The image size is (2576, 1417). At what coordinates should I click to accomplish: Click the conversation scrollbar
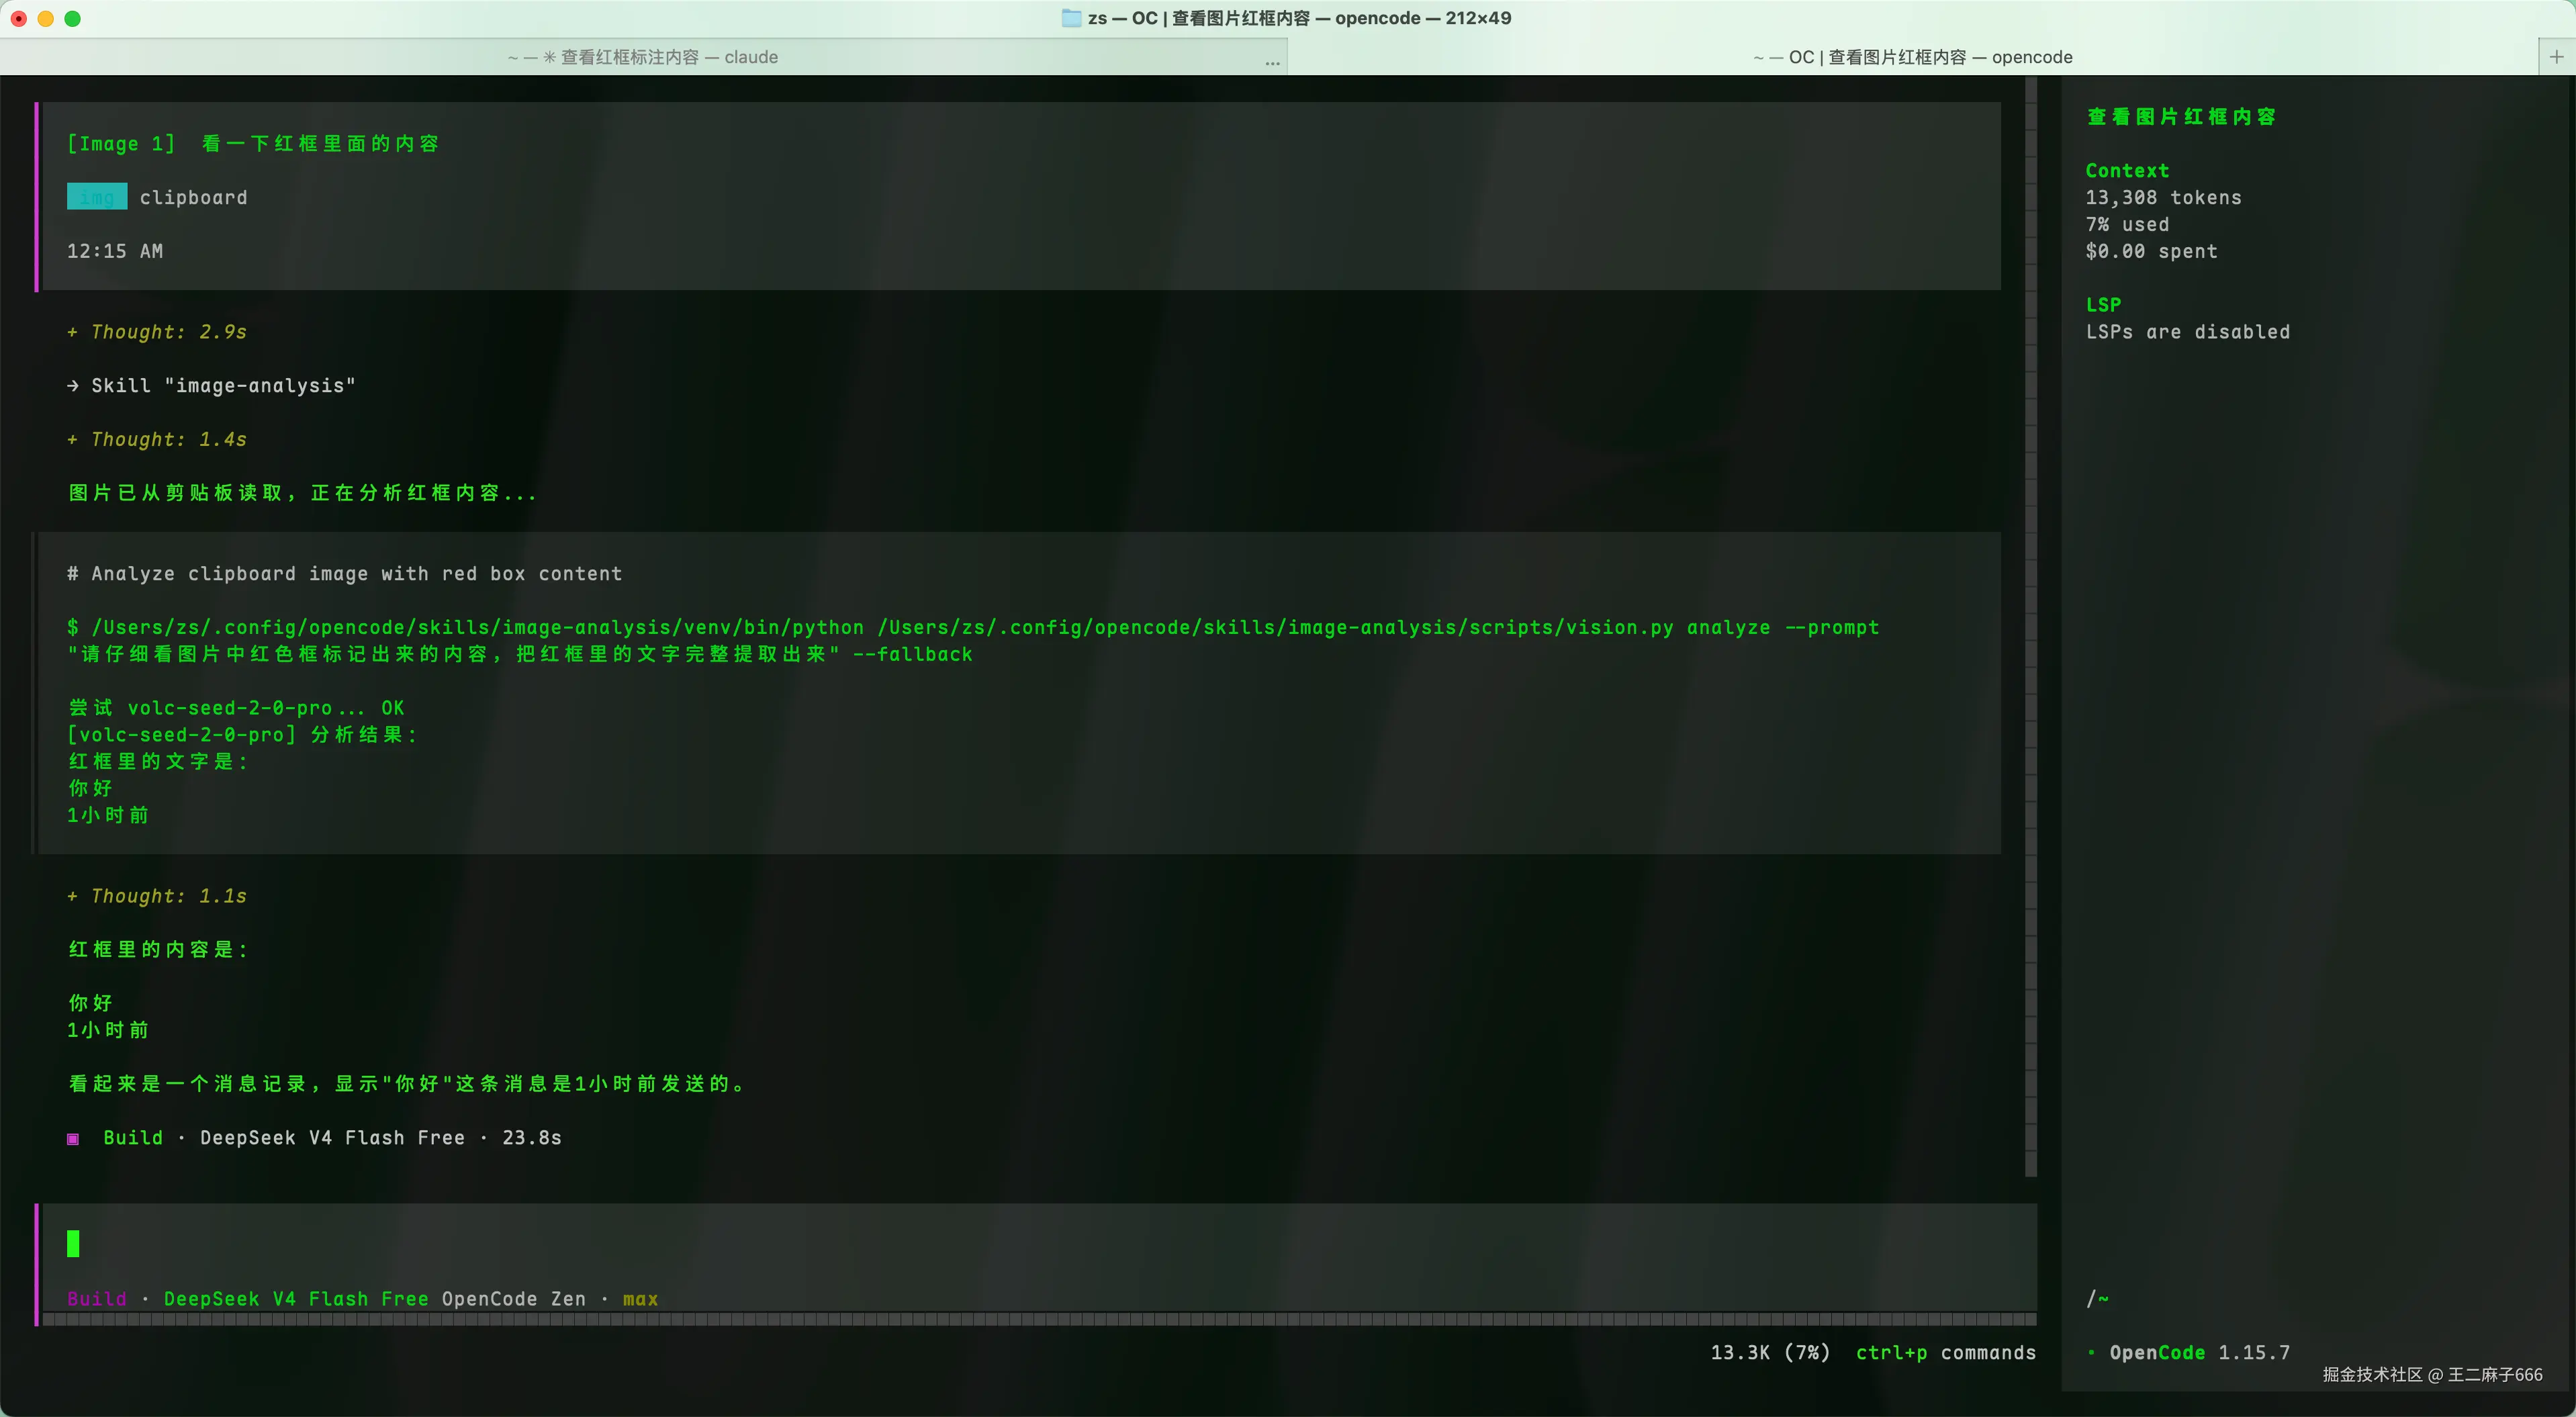(x=2030, y=627)
